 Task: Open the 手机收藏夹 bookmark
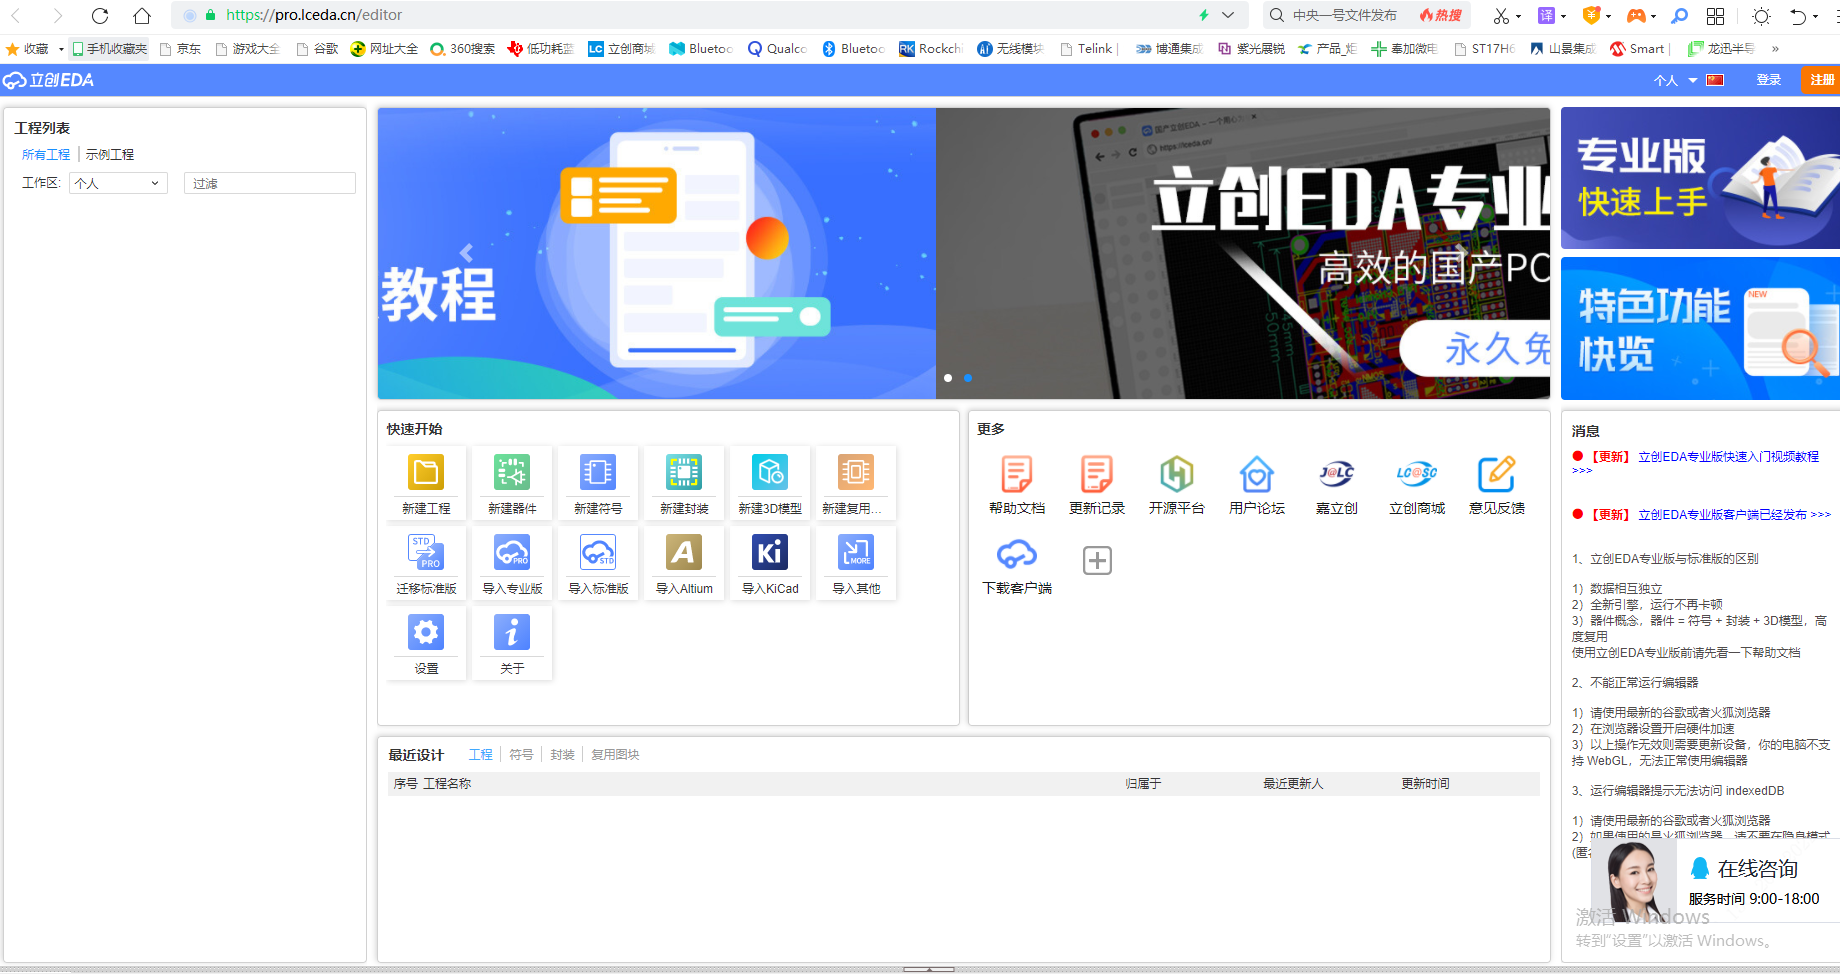tap(109, 48)
